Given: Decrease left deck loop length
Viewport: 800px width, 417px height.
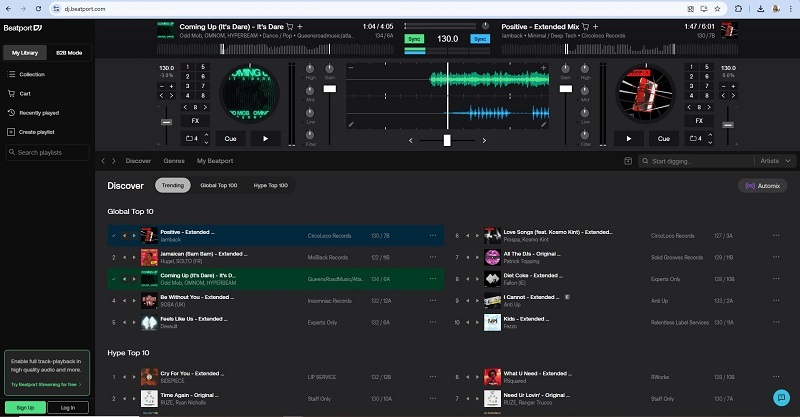Looking at the screenshot, I should click(x=207, y=142).
